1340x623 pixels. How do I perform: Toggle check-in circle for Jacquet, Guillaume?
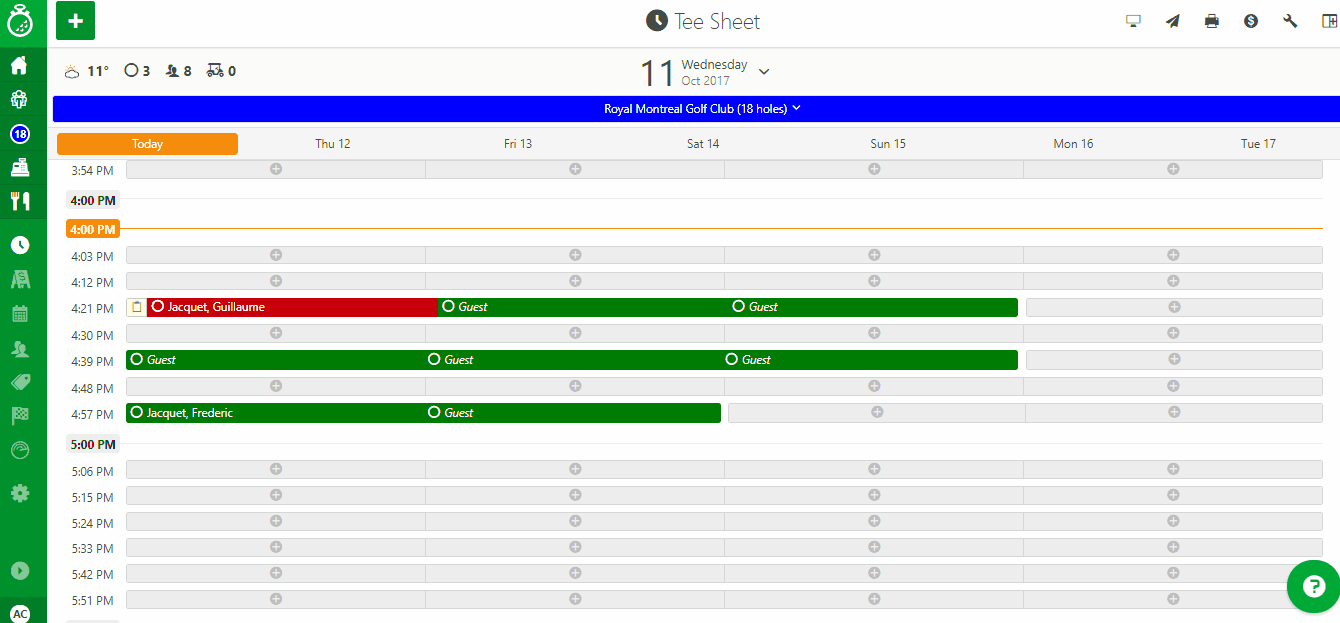[x=158, y=307]
